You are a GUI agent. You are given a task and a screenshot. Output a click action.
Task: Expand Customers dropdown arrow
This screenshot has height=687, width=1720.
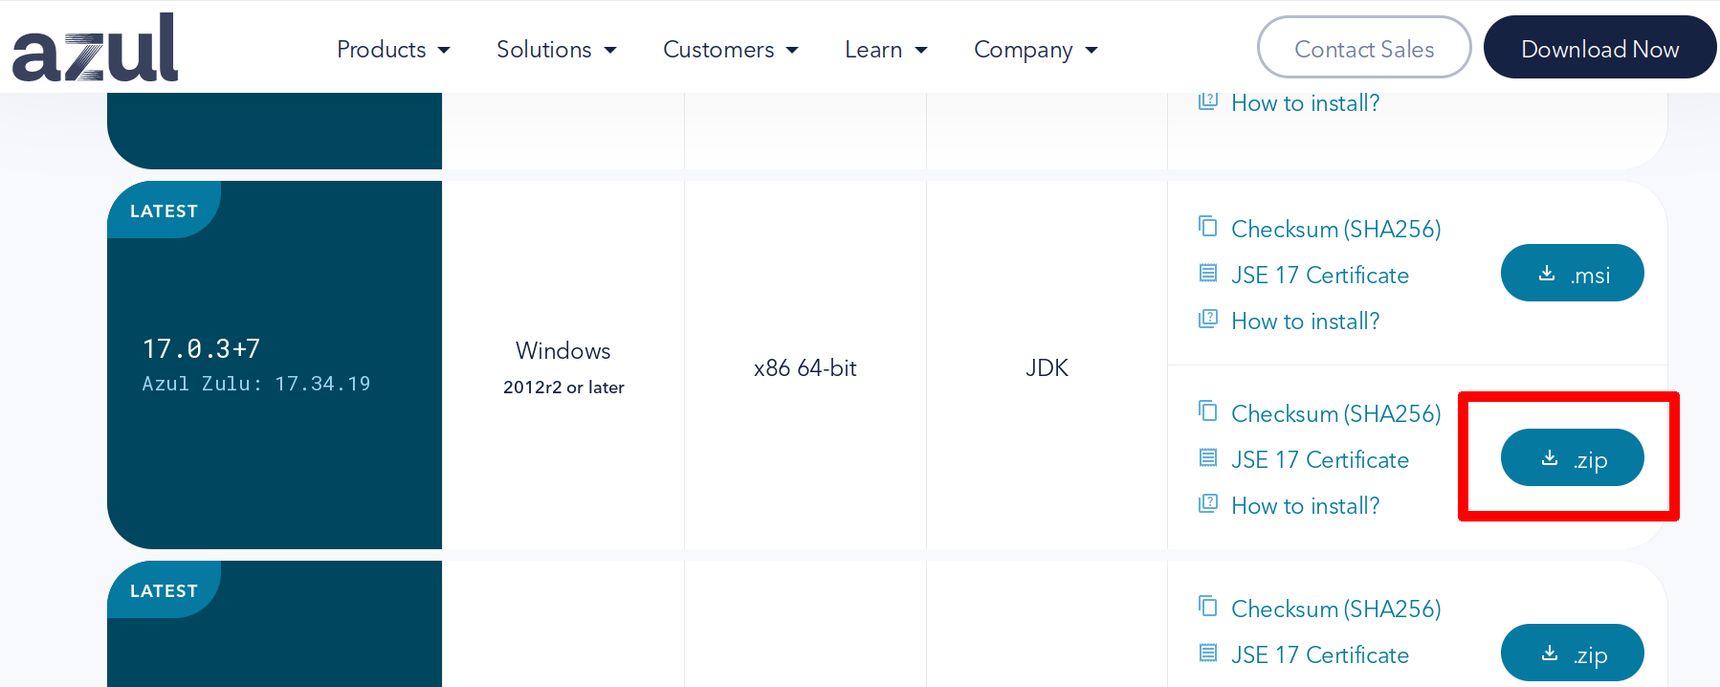click(792, 50)
